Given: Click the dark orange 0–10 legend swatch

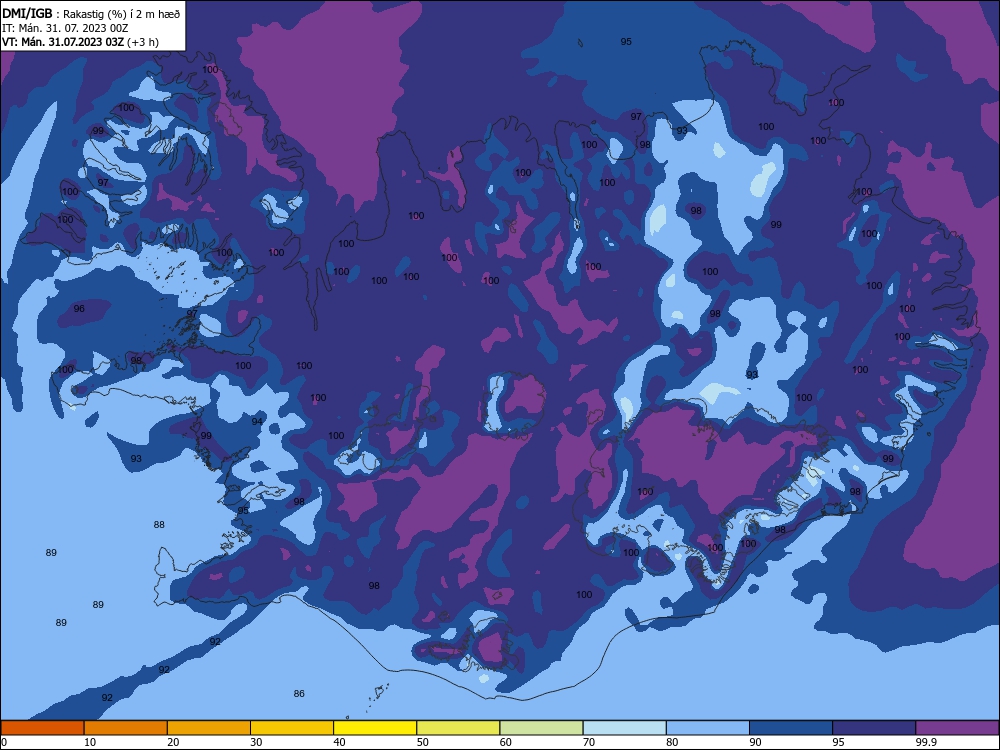Looking at the screenshot, I should point(42,728).
